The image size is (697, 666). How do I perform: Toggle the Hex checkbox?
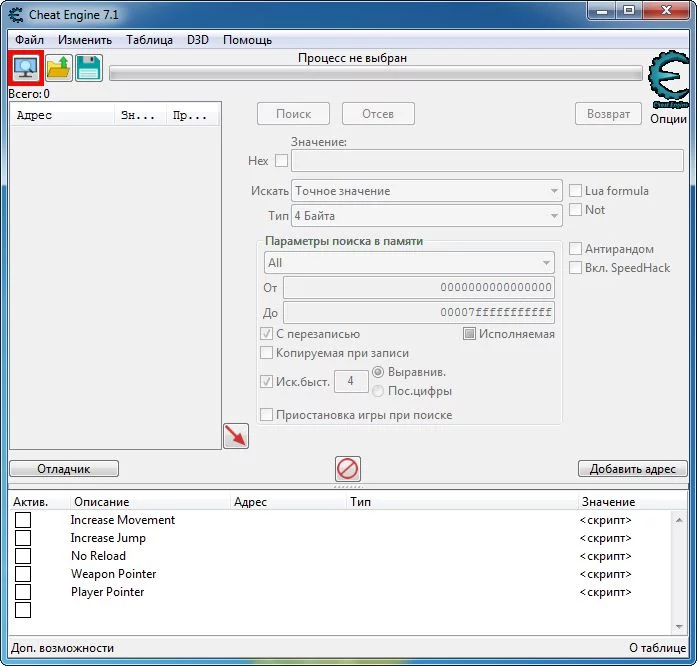click(x=281, y=160)
